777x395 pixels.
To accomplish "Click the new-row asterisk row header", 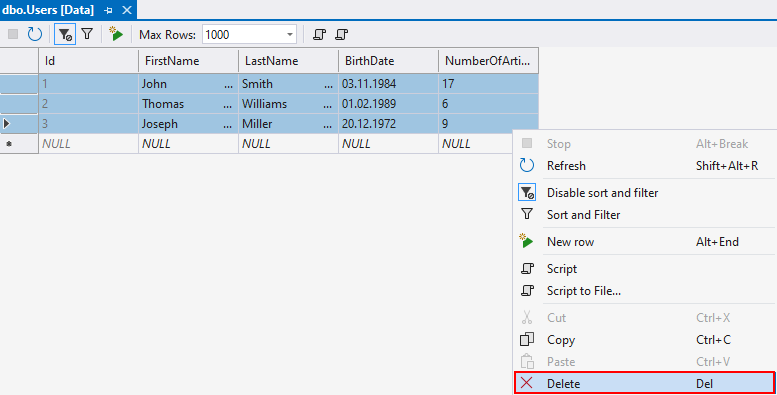I will tap(19, 144).
